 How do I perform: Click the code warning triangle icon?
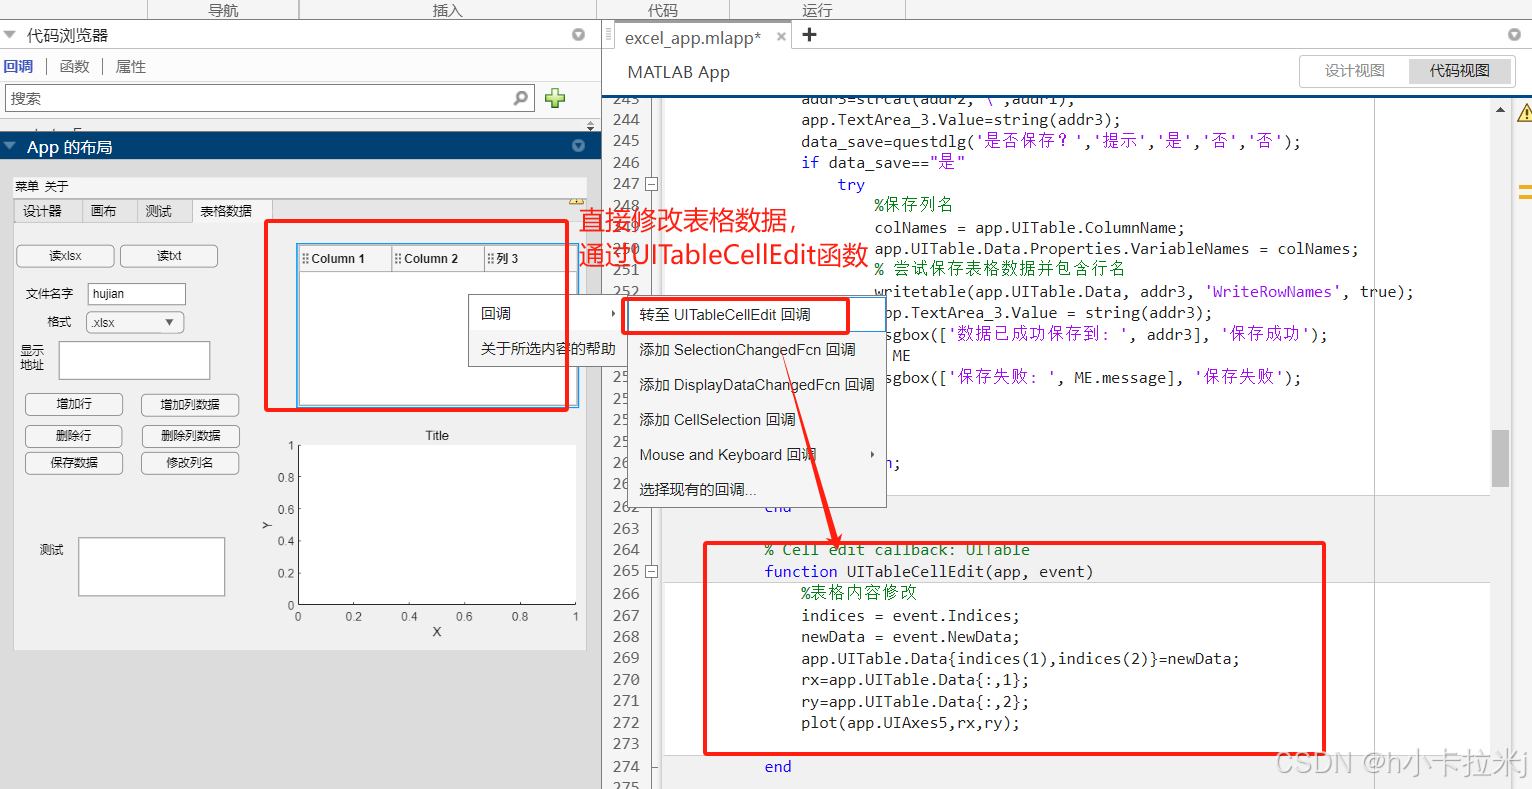click(x=1525, y=112)
